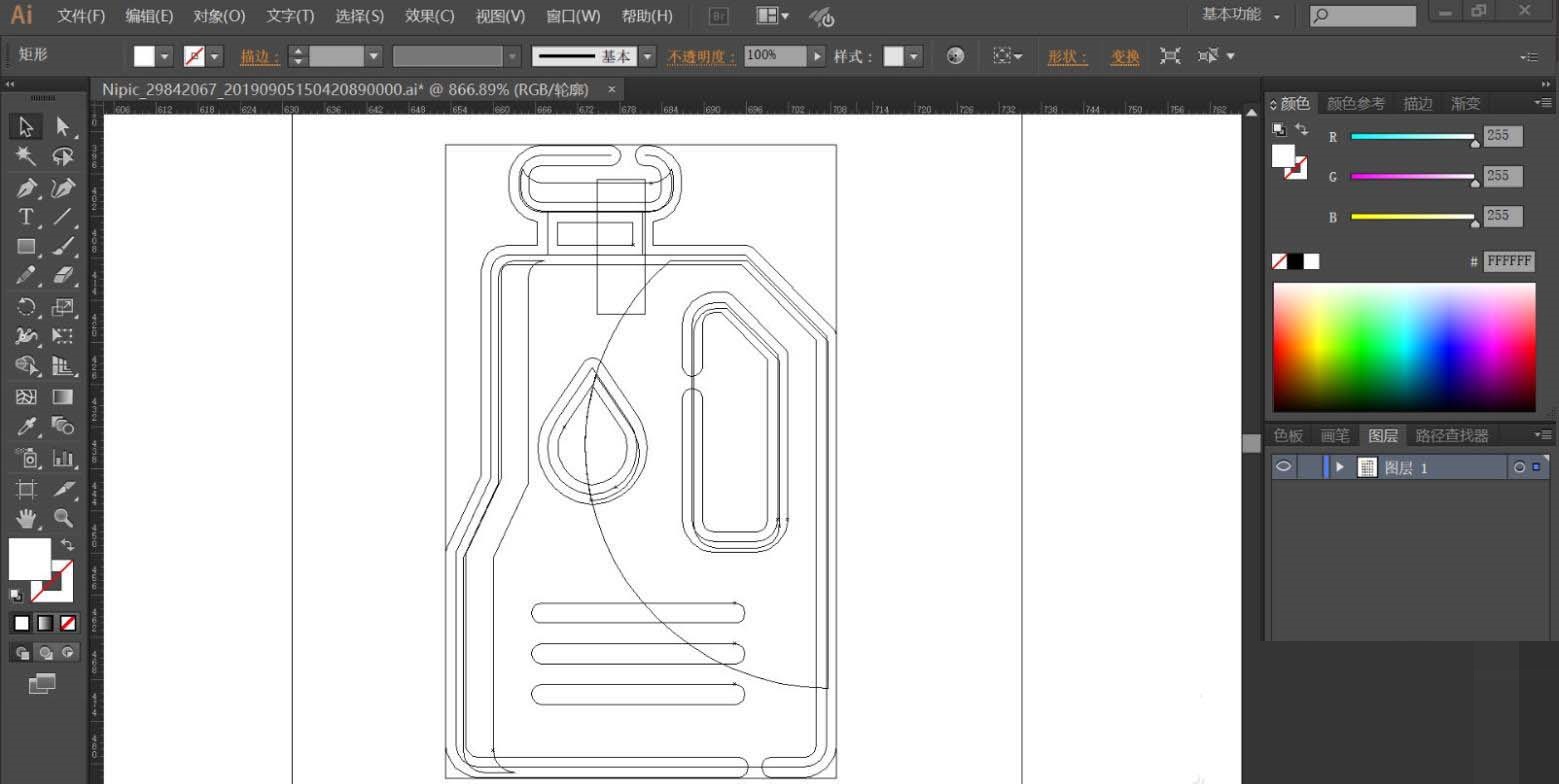Open the 不透明度 opacity dropdown

point(817,56)
